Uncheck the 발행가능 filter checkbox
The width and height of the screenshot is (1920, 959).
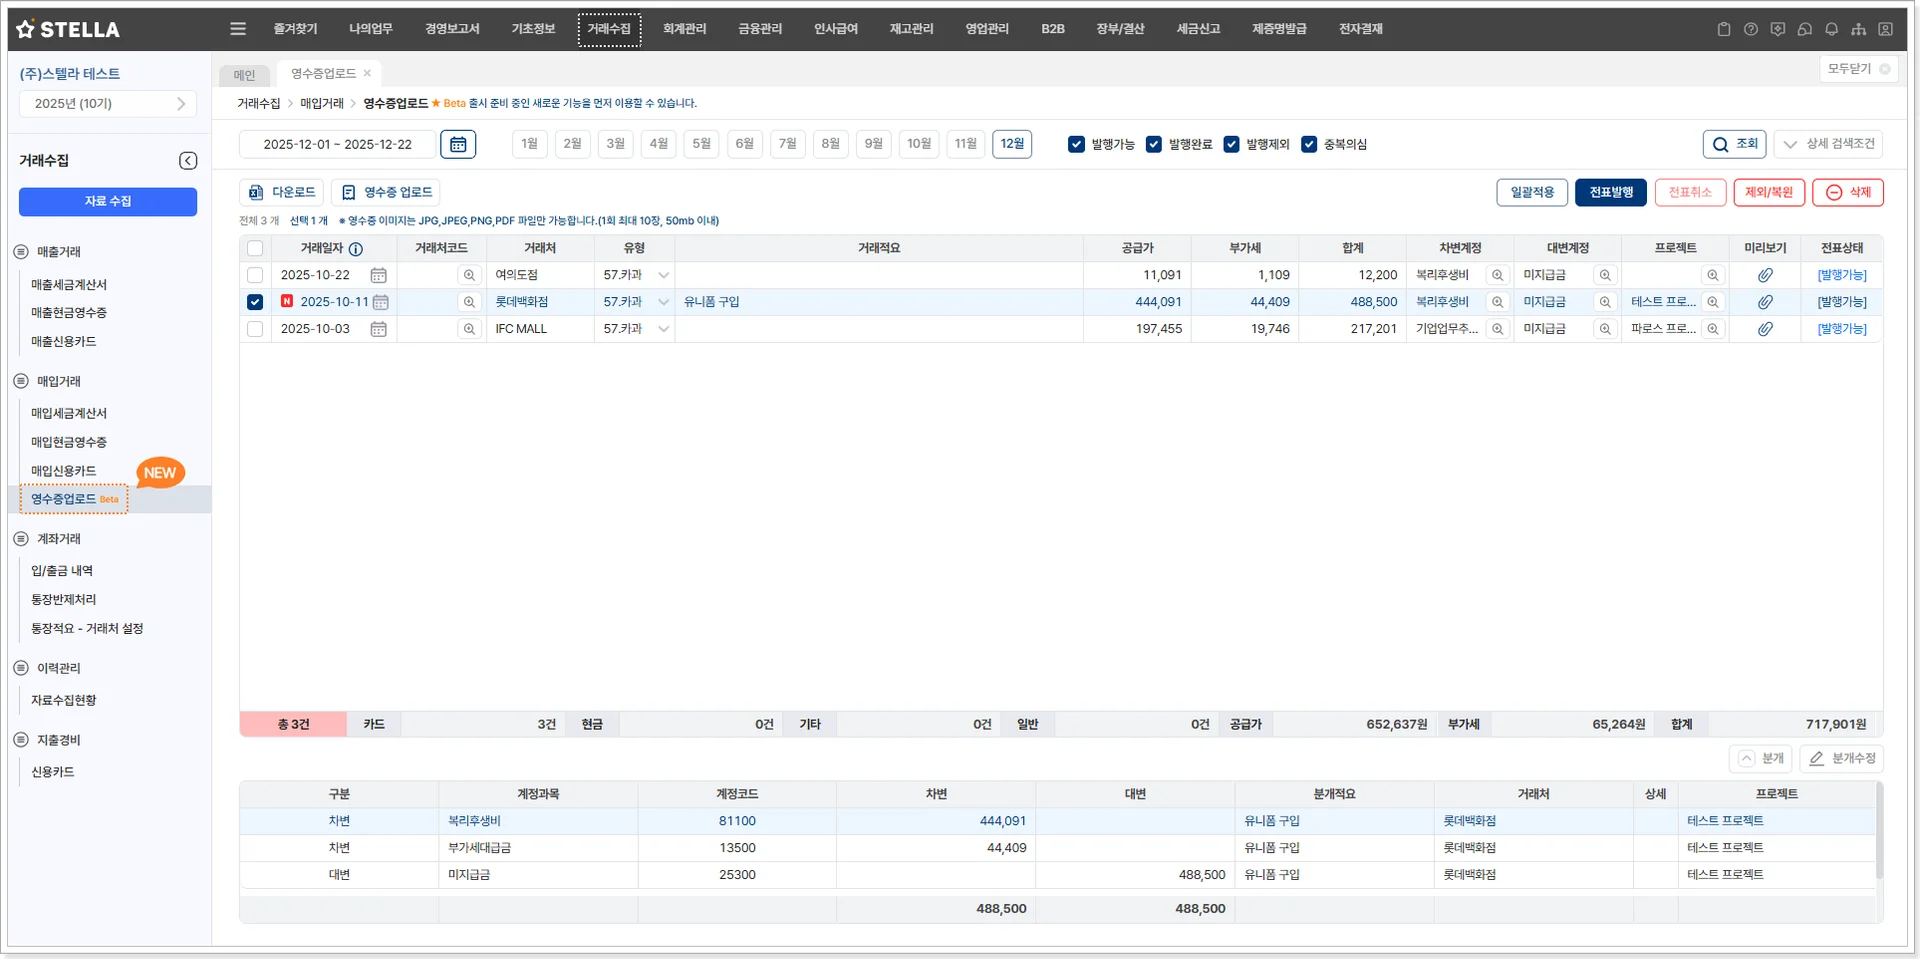coord(1076,144)
